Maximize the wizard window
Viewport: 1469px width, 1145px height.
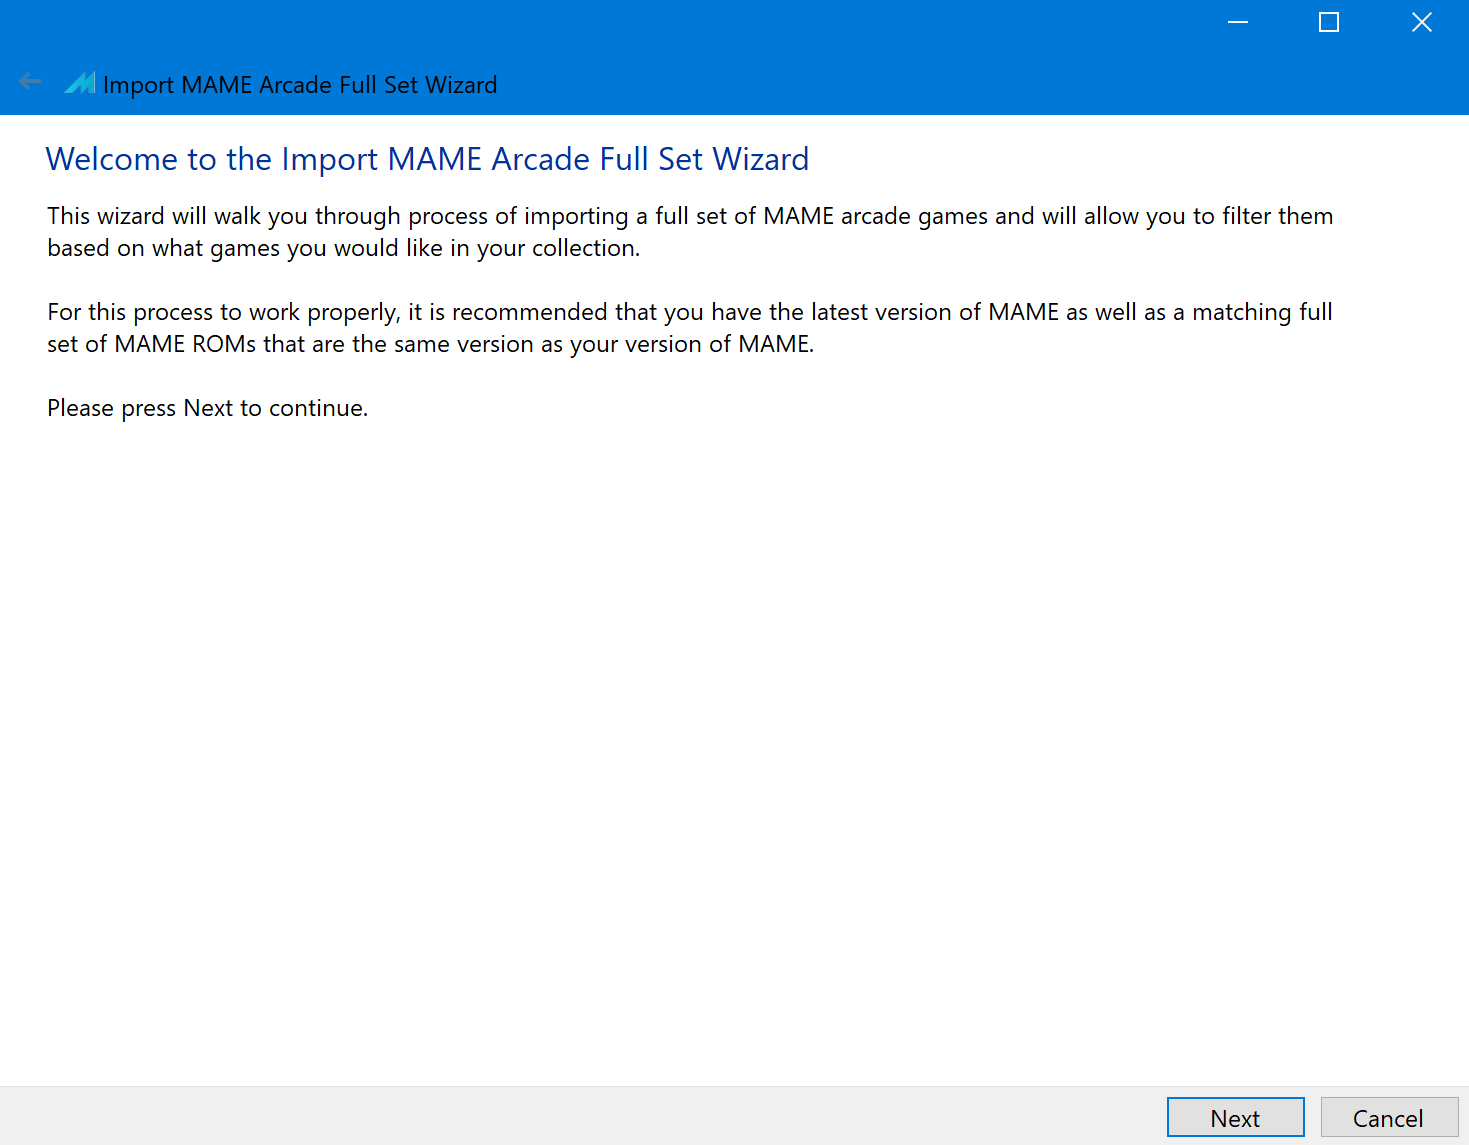tap(1329, 22)
